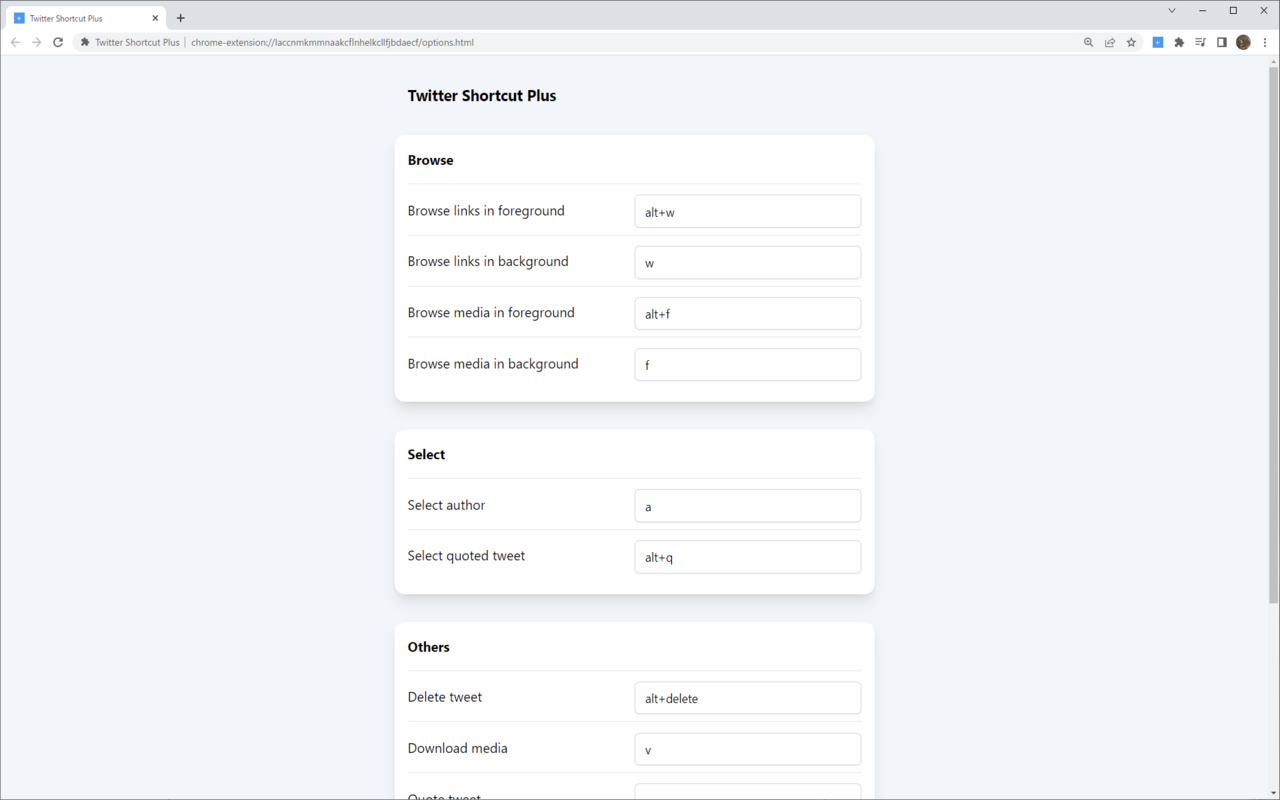
Task: Click the Browse links in foreground label
Action: [486, 211]
